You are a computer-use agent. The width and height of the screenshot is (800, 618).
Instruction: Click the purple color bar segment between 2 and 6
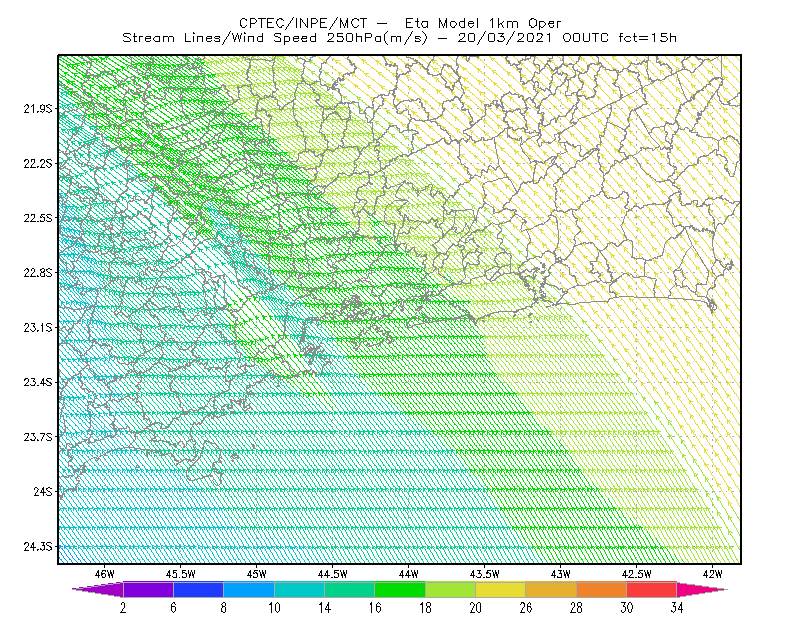[x=148, y=589]
